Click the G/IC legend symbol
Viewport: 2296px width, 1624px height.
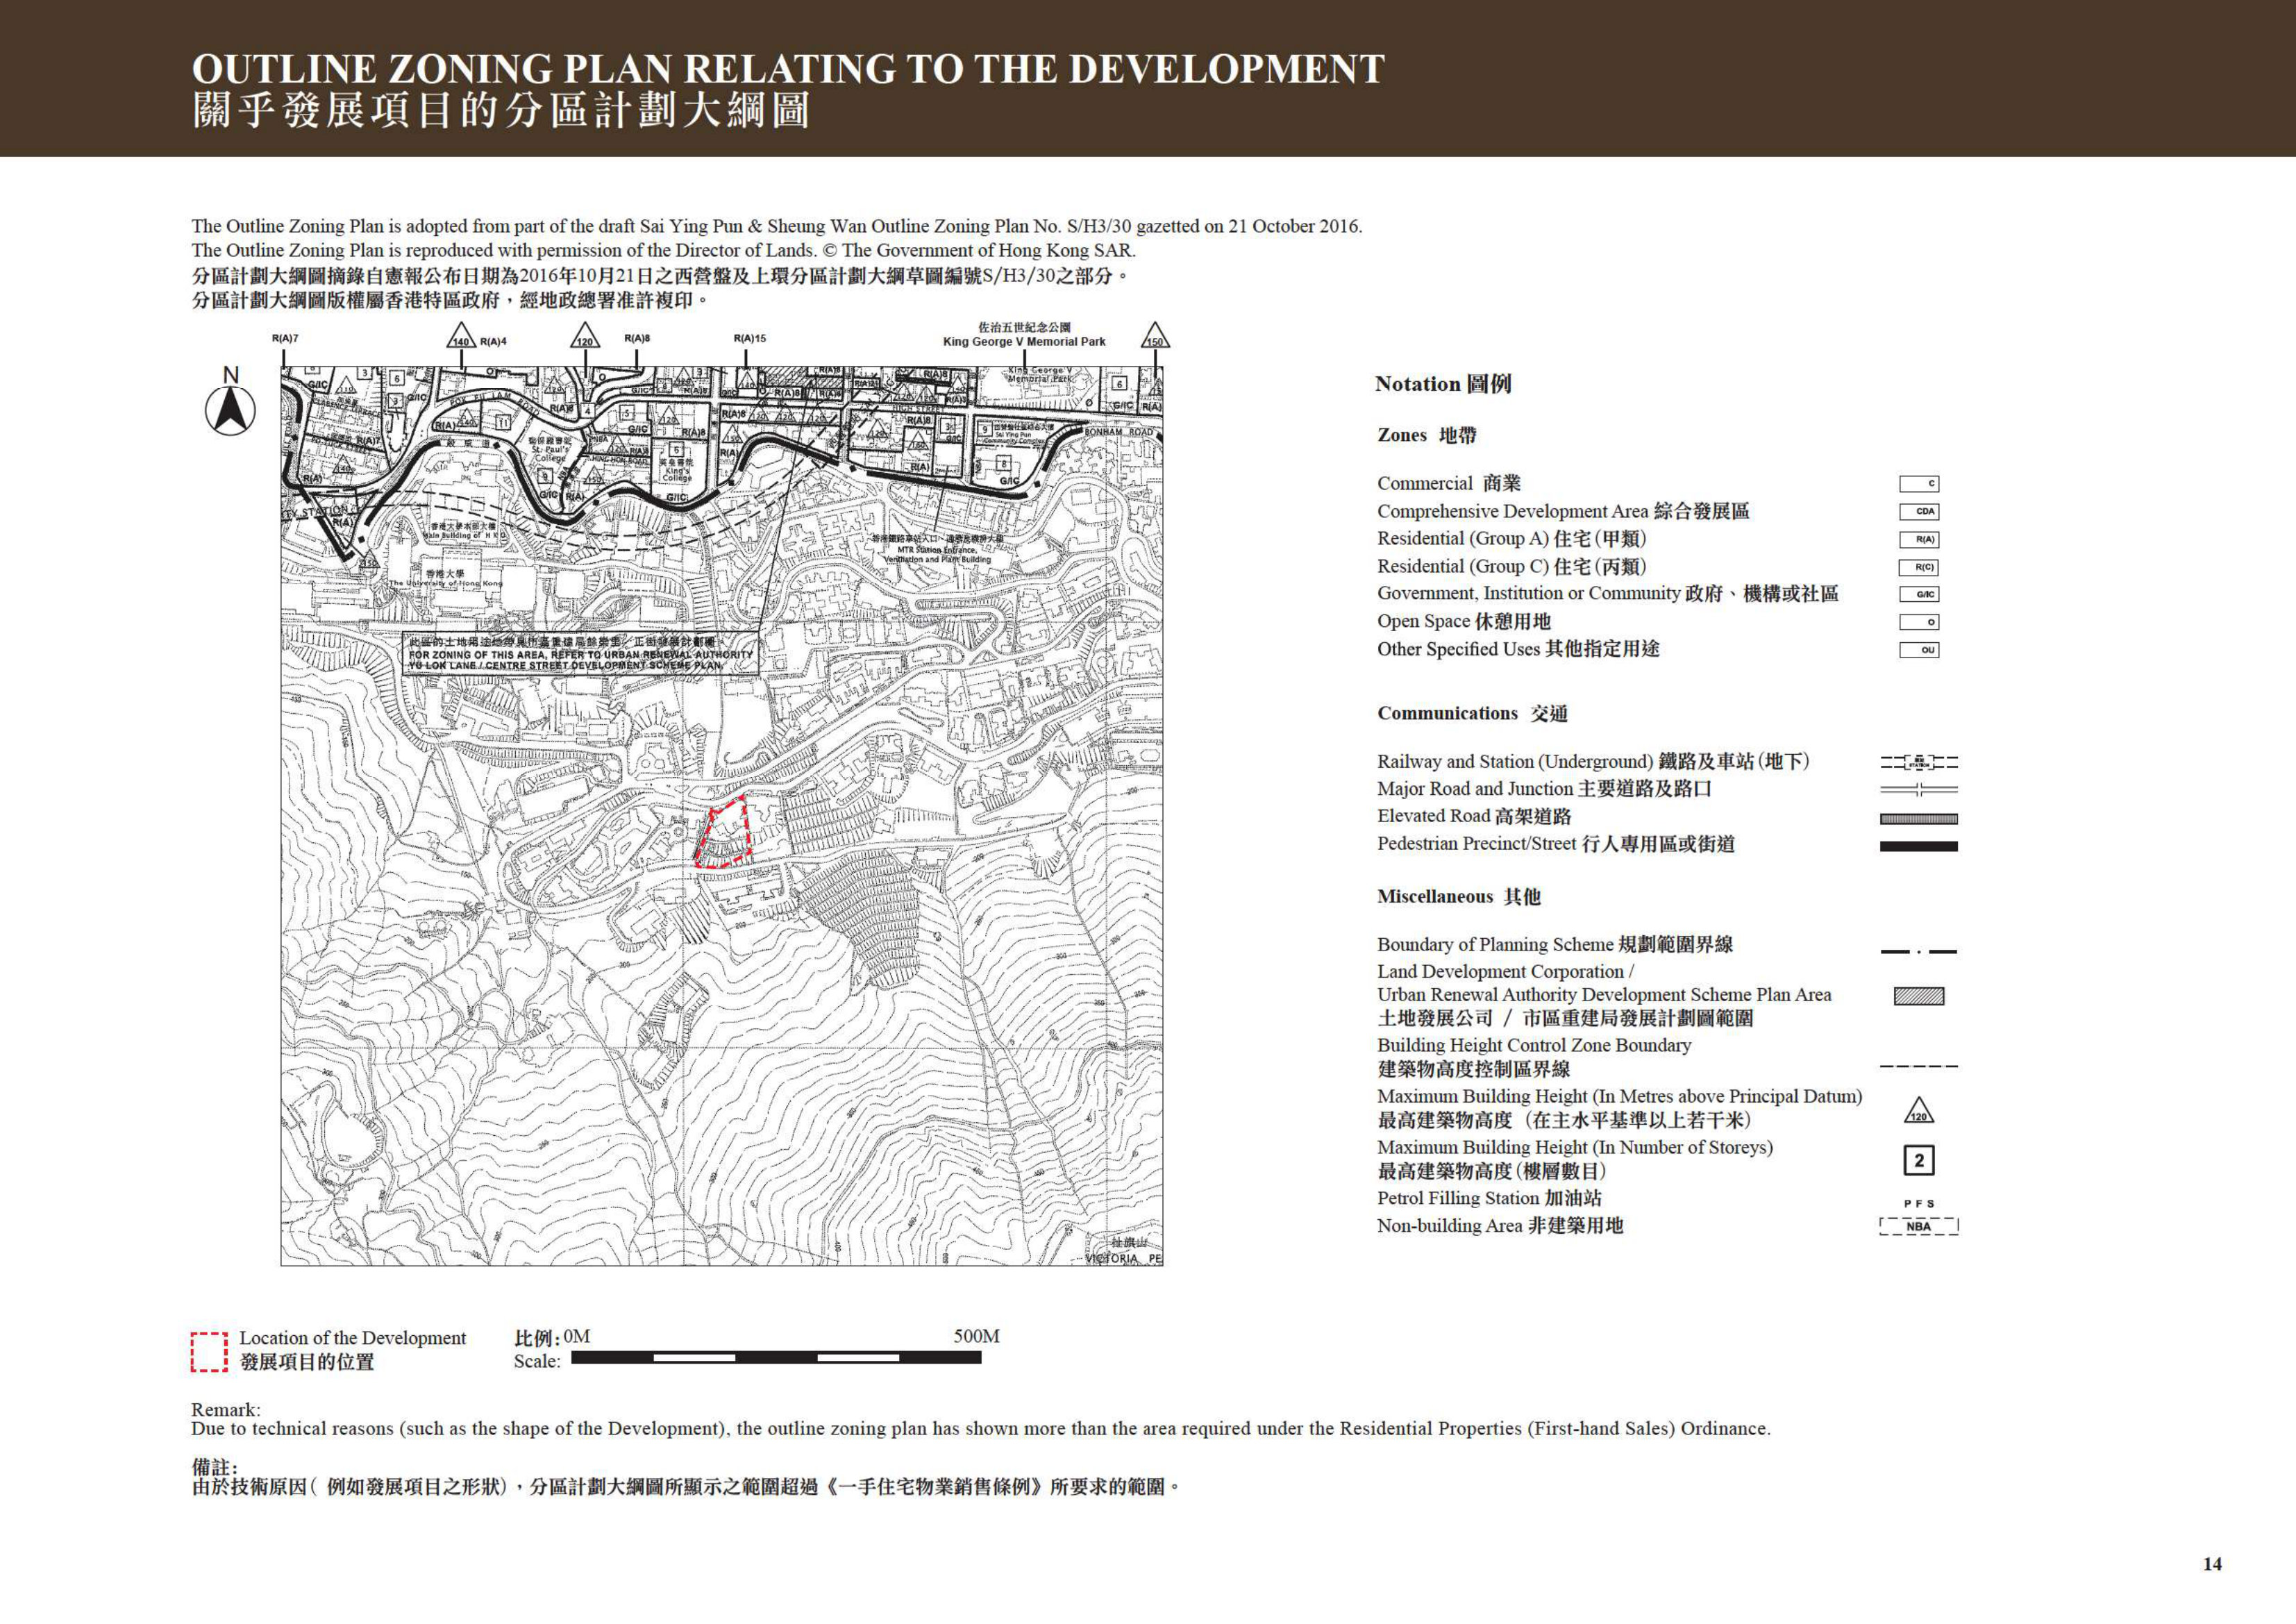[x=1919, y=594]
